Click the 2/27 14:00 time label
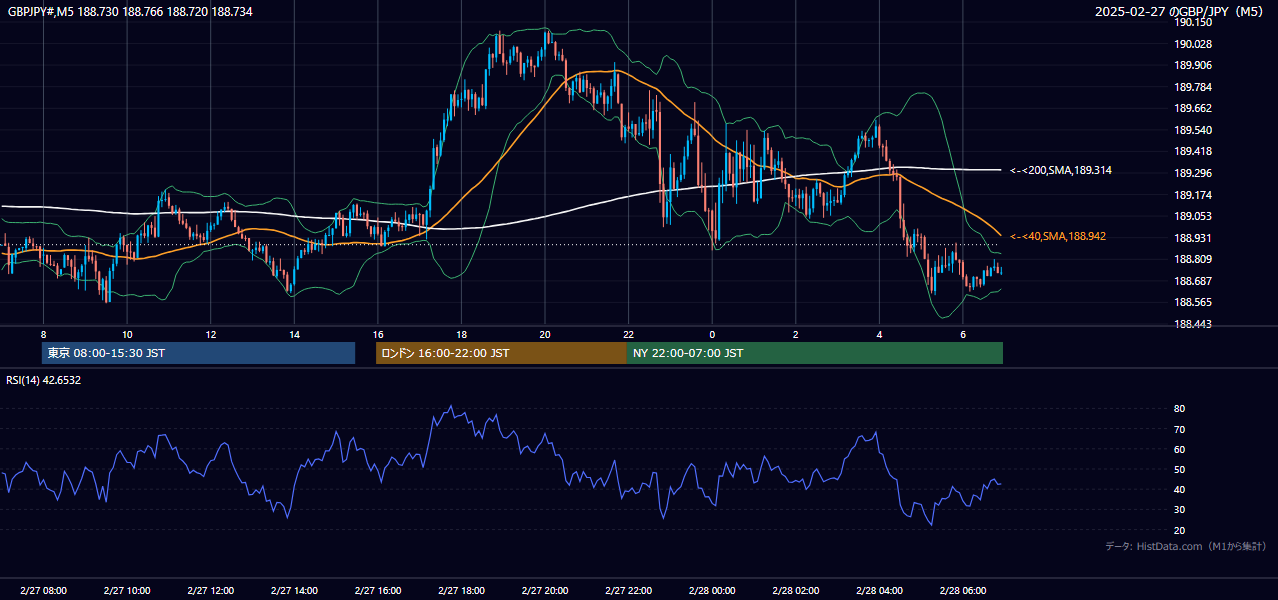1278x600 pixels. (294, 591)
